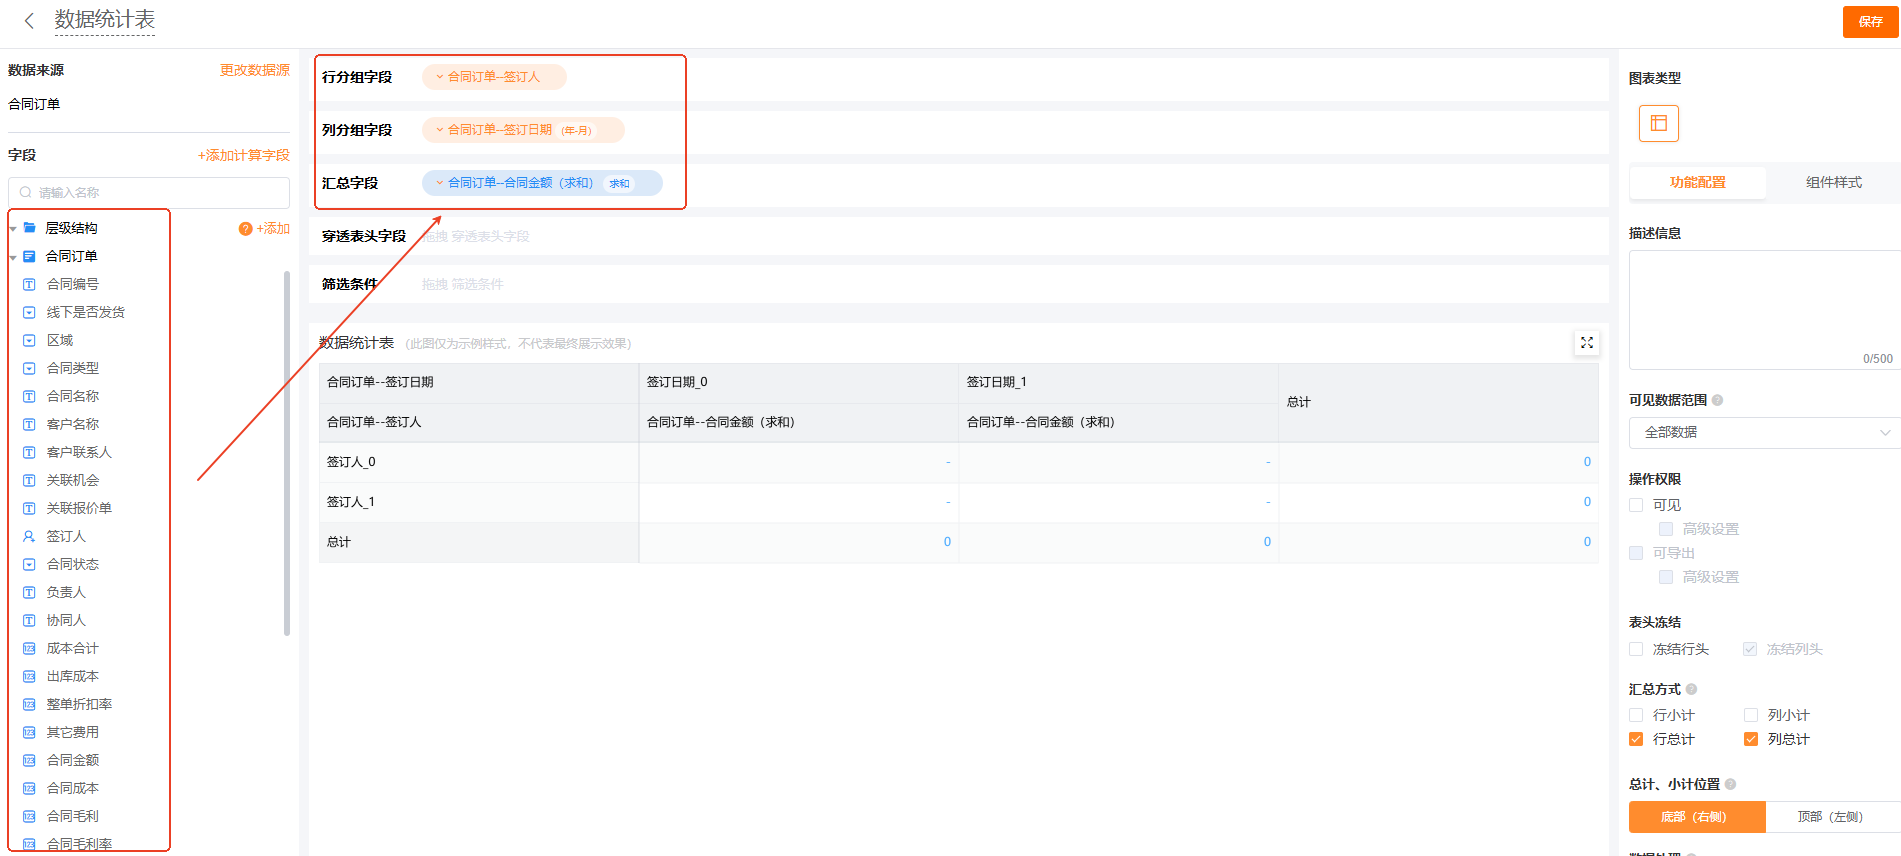Switch to the 组件样式 tab
The image size is (1901, 856).
(x=1833, y=182)
